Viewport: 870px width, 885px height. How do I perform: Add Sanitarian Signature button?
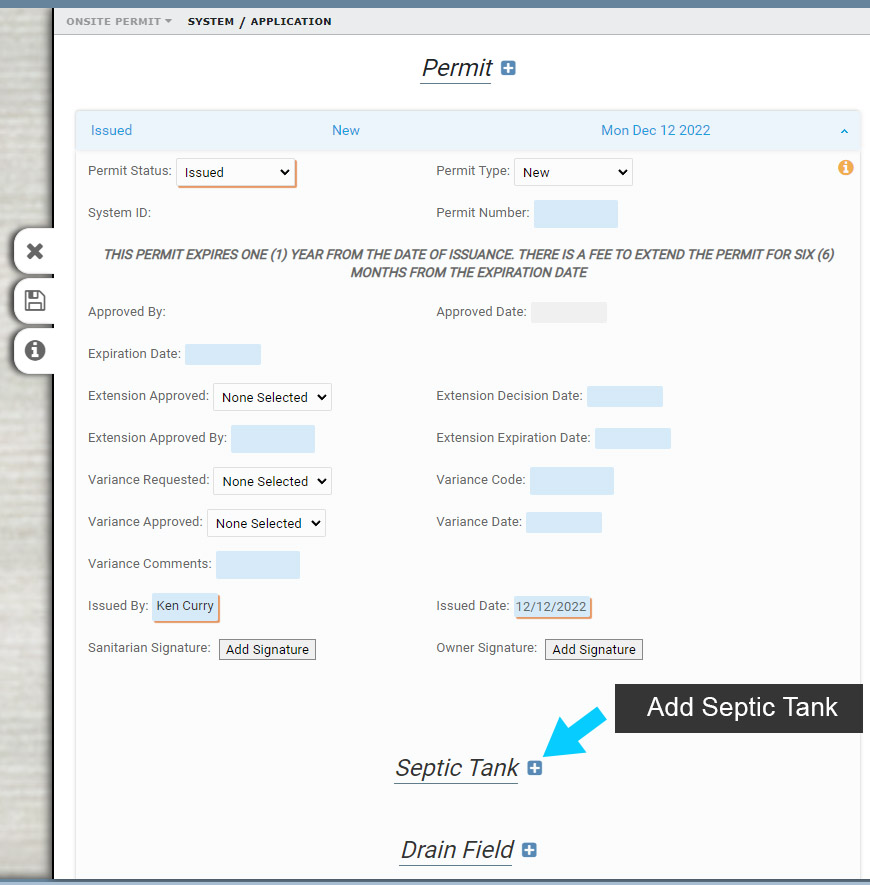coord(267,649)
